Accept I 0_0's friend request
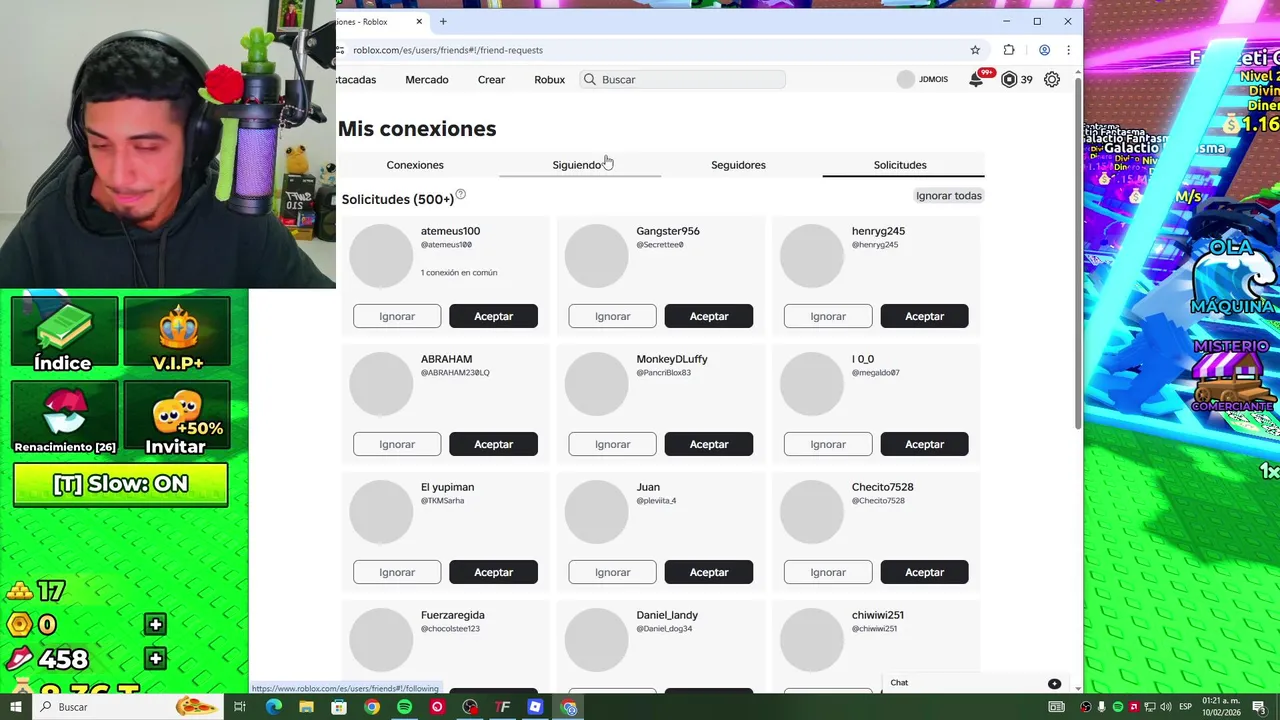 tap(924, 444)
